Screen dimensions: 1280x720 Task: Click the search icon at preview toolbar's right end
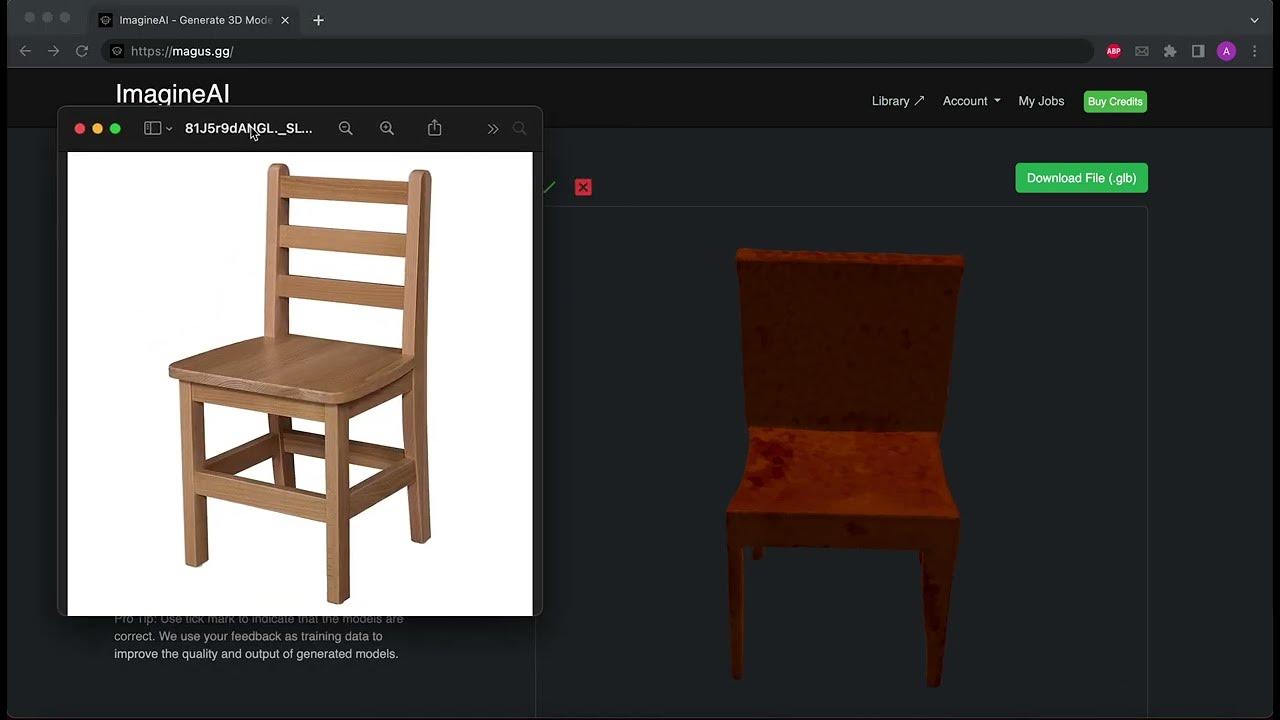519,128
